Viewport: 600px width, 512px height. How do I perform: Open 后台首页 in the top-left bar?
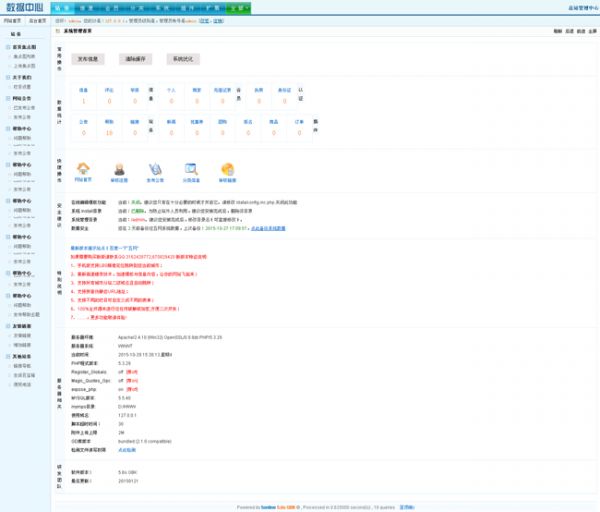pos(38,21)
